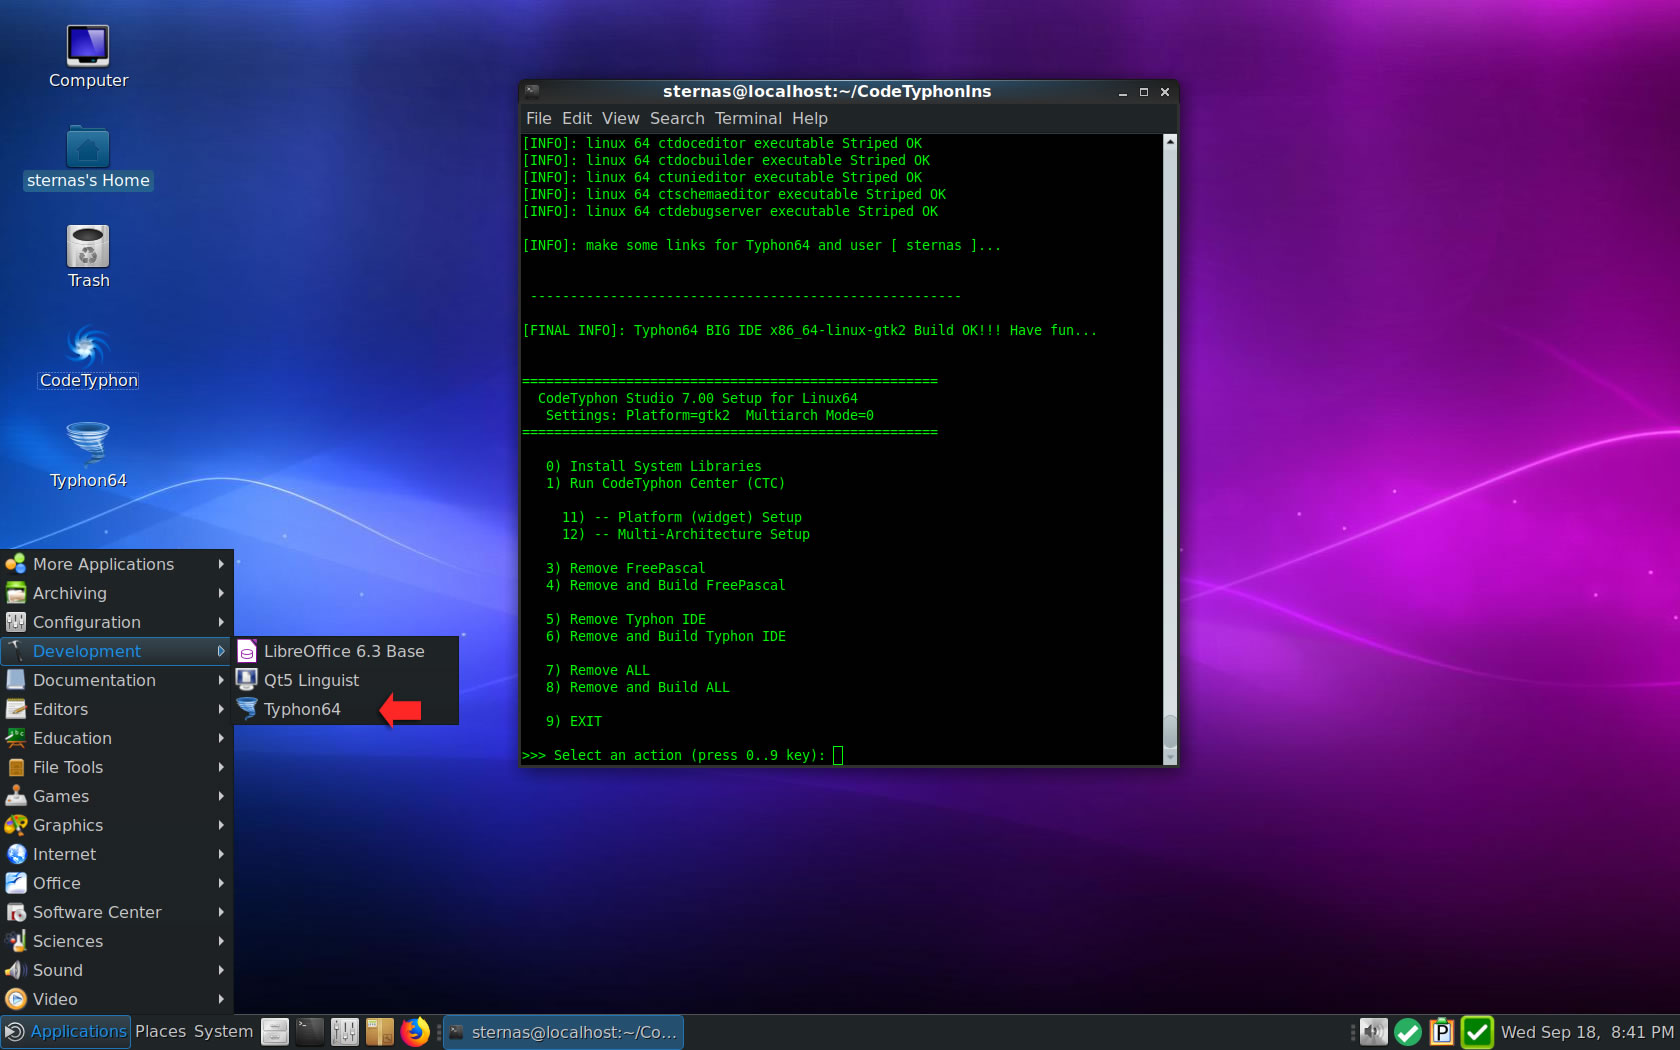Screen dimensions: 1680x1050
Task: Click the terminal input prompt line
Action: pos(683,755)
